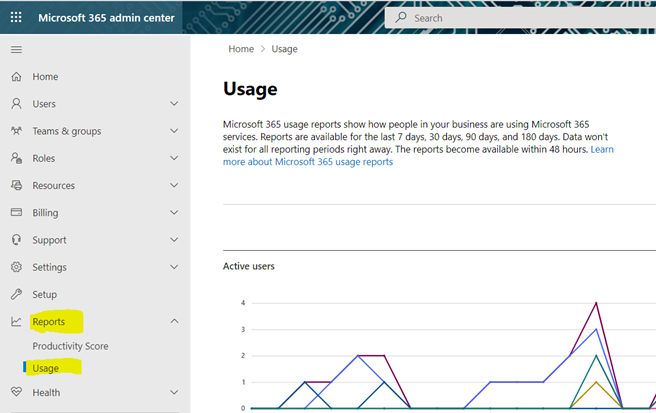Click into the Search box
This screenshot has height=413, width=656.
coord(520,18)
